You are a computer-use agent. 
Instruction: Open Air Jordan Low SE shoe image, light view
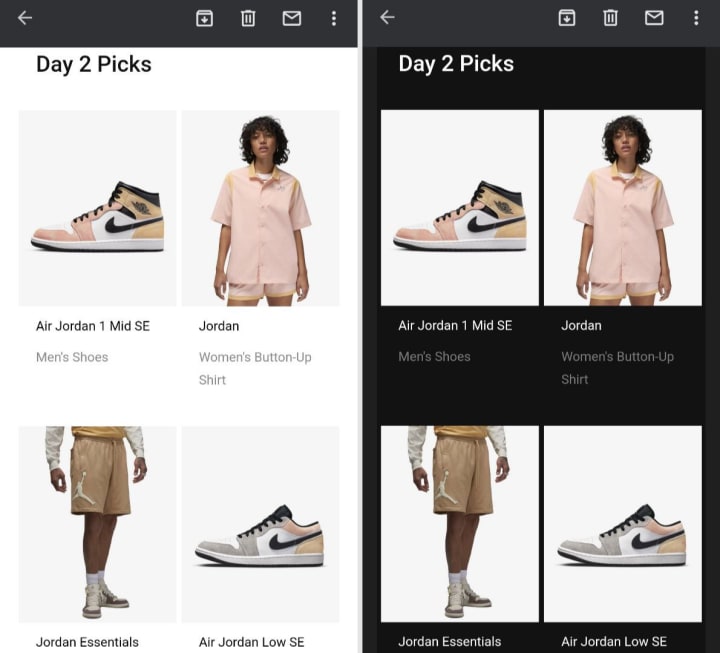(260, 524)
